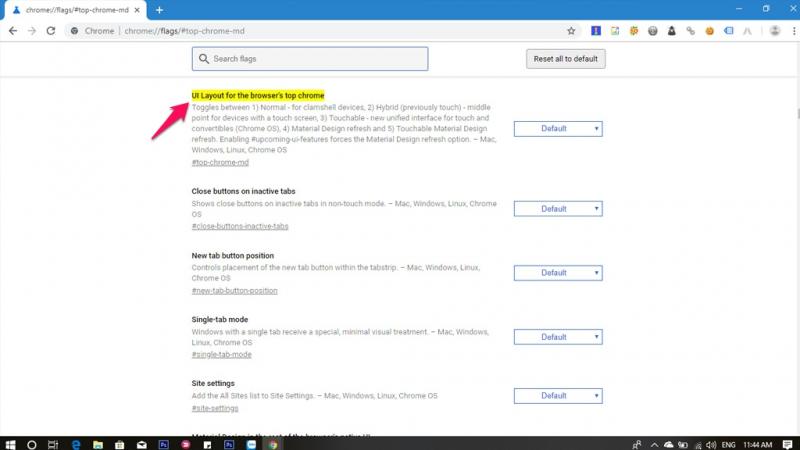Open the #single-tab-mode anchor link

coord(221,354)
